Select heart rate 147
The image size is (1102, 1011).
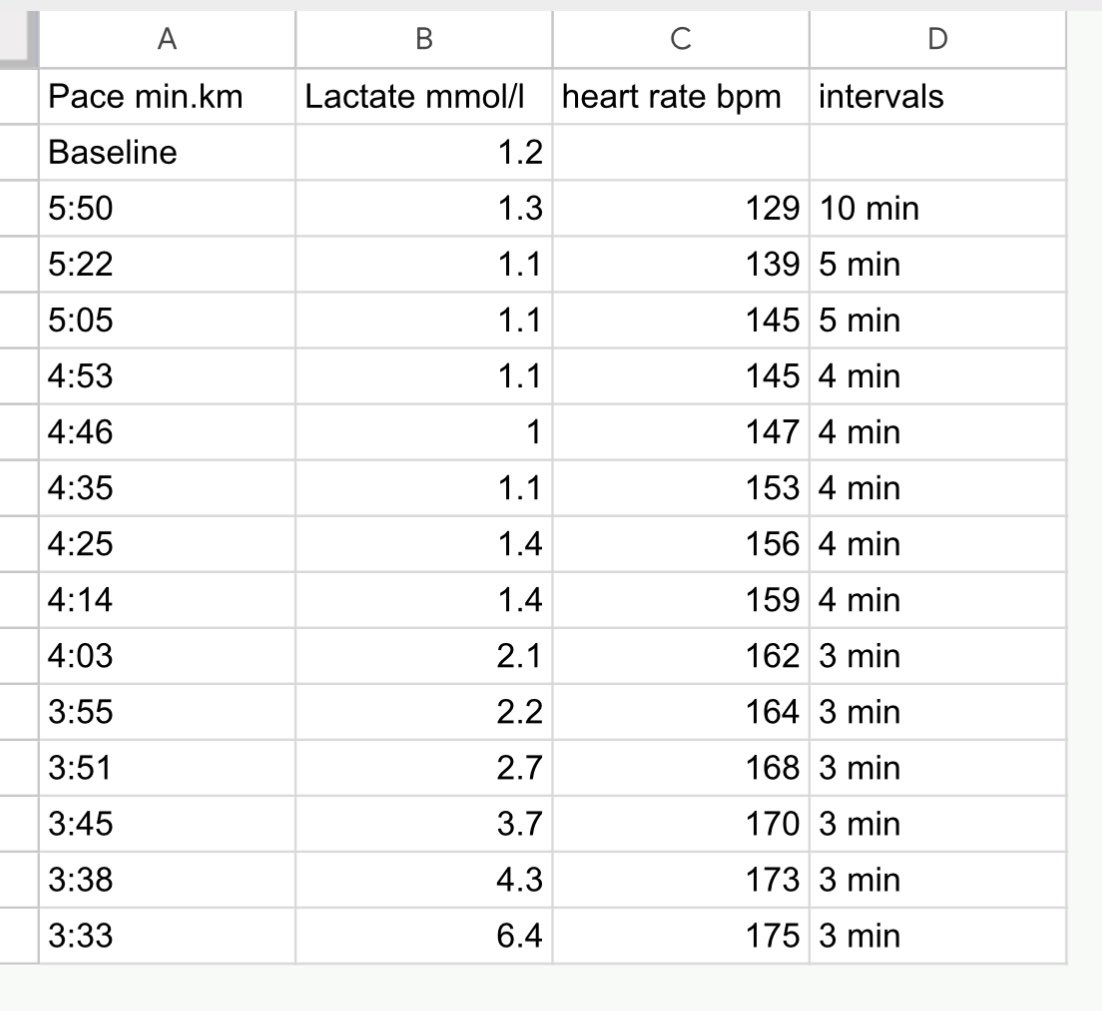pyautogui.click(x=680, y=432)
